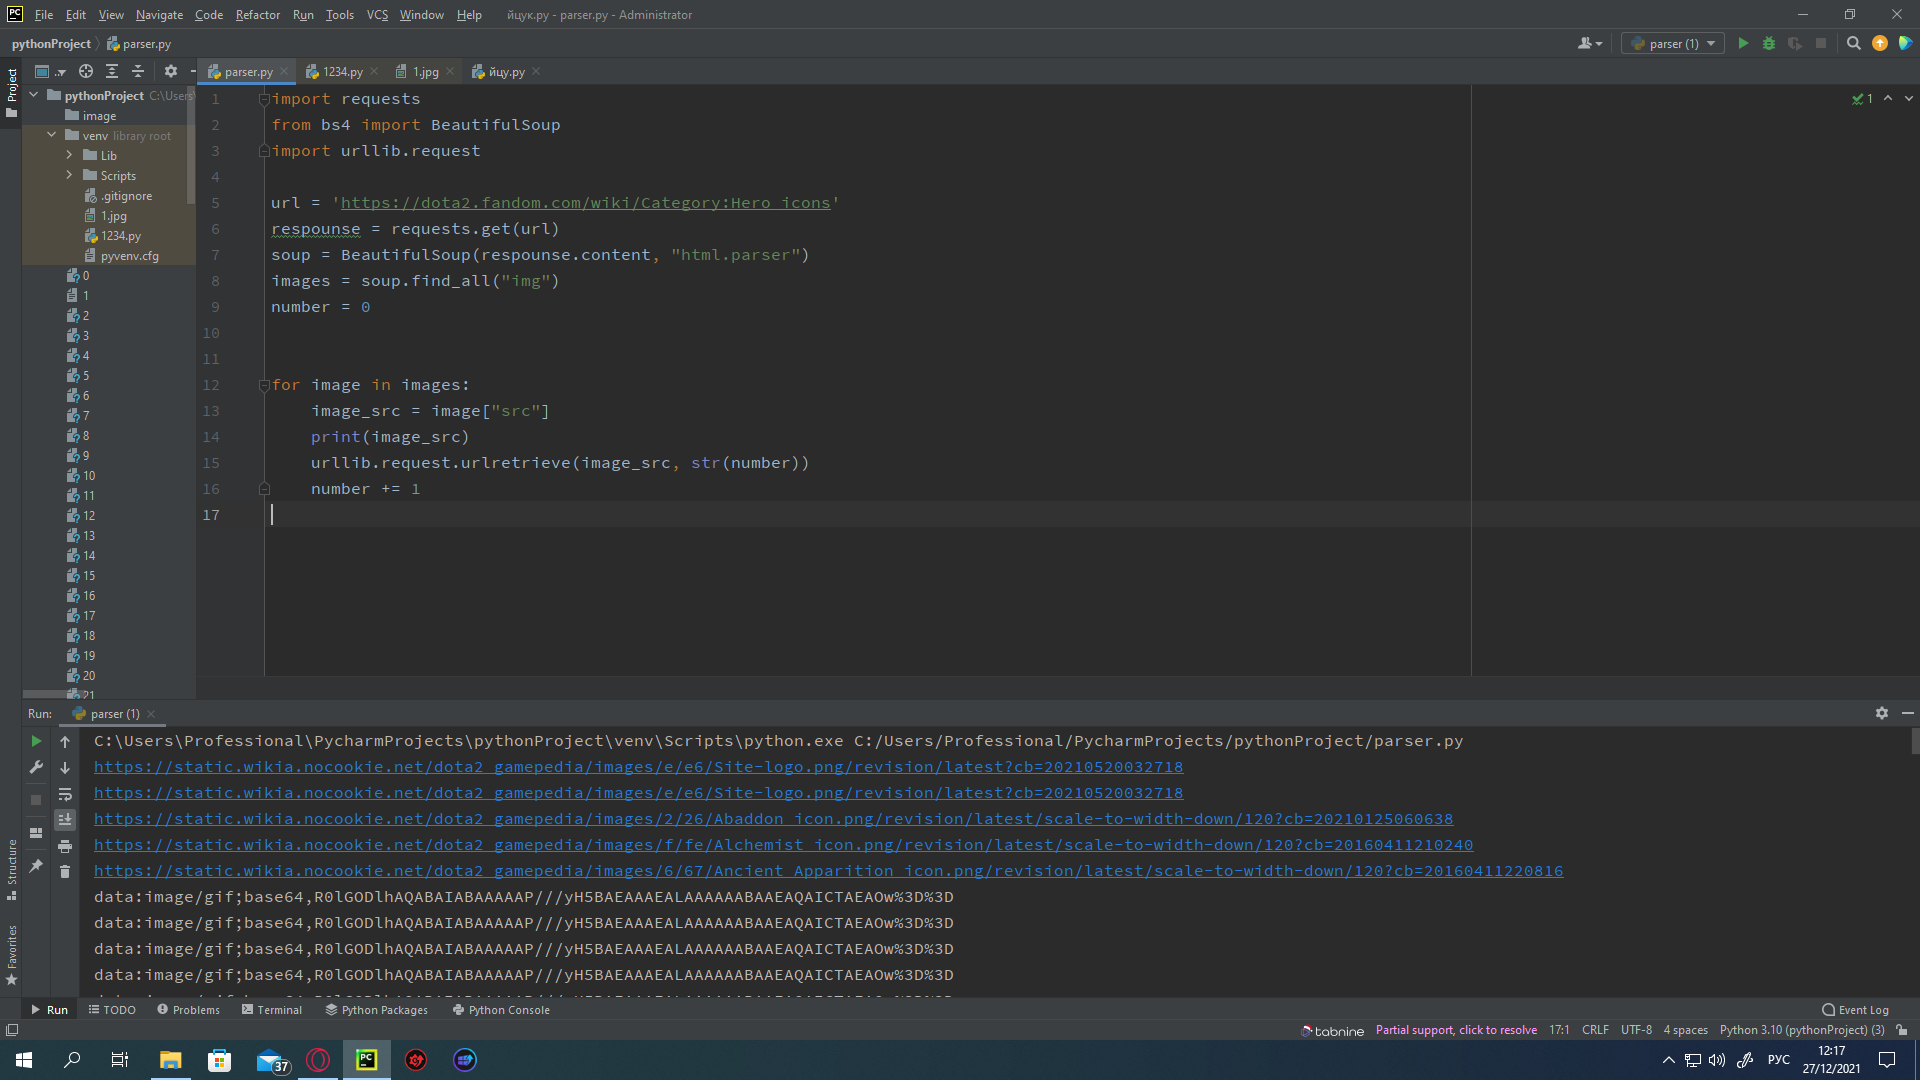Collapse the pythonProject root folder
1920x1080 pixels.
coord(34,95)
